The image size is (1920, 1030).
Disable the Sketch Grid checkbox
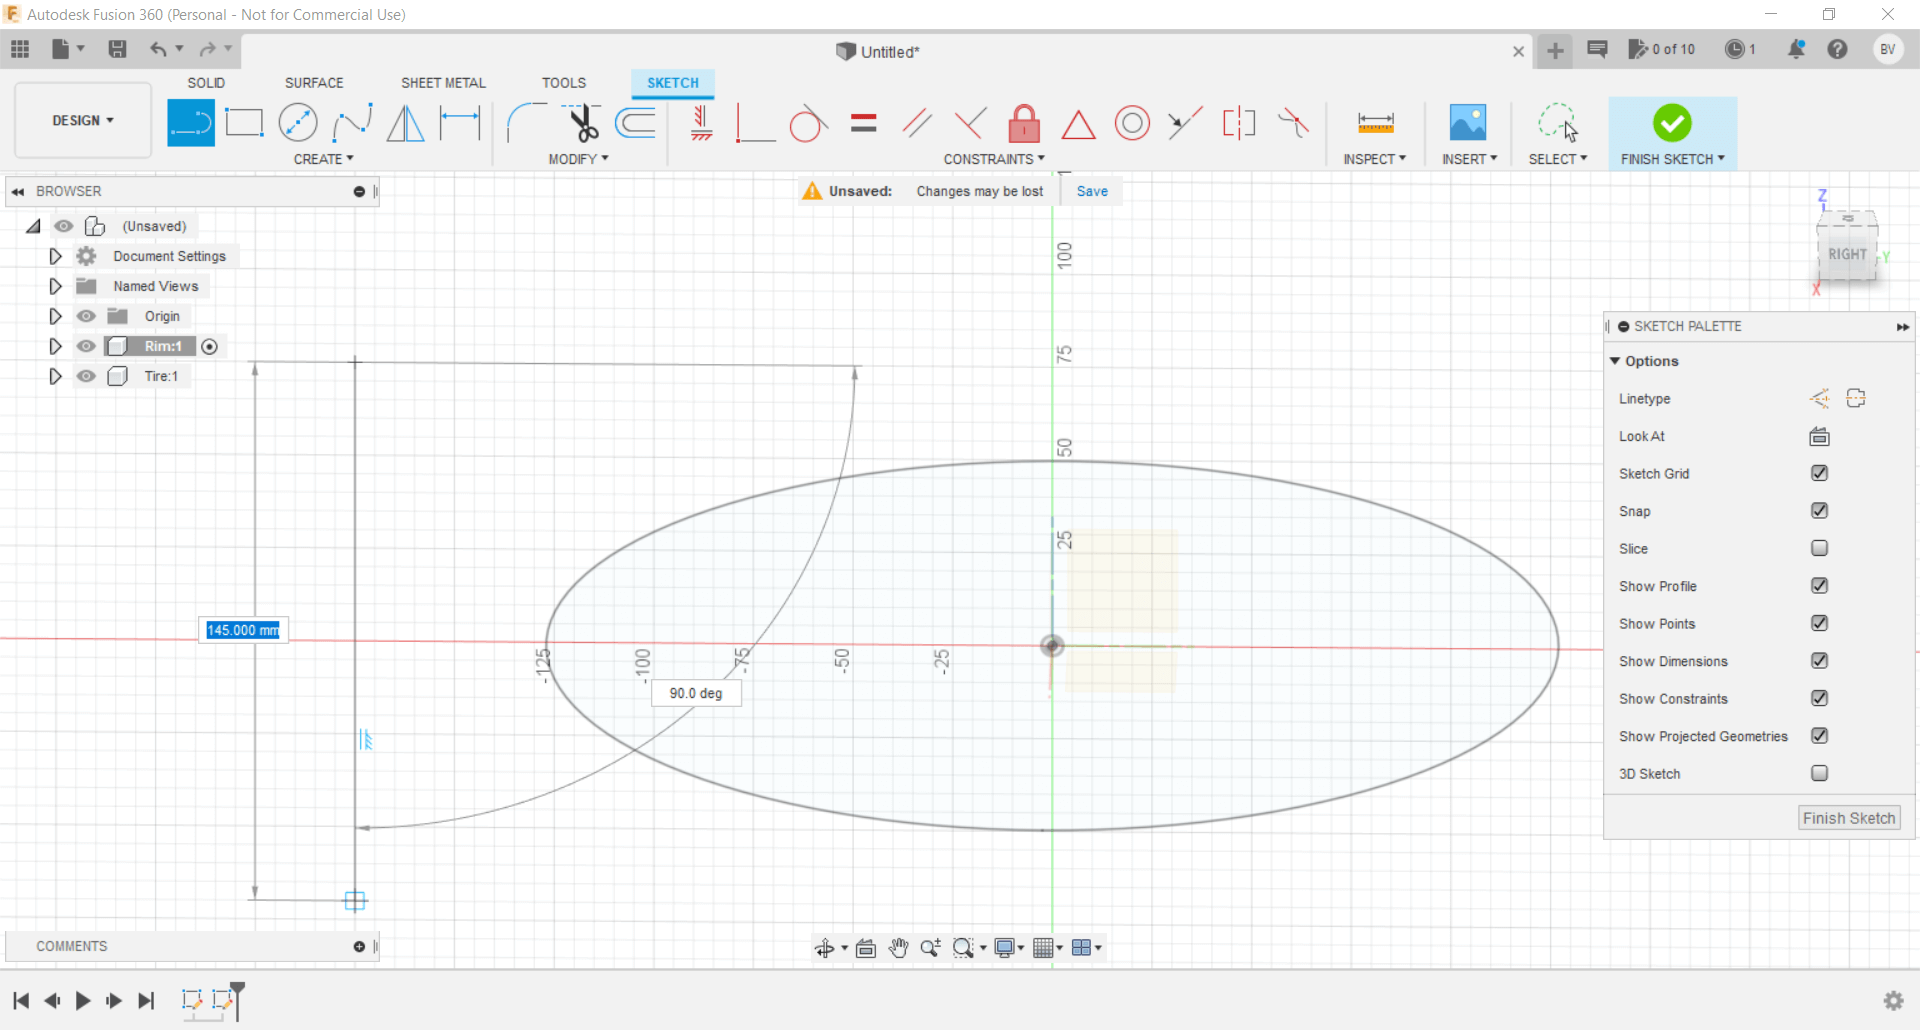[x=1819, y=473]
